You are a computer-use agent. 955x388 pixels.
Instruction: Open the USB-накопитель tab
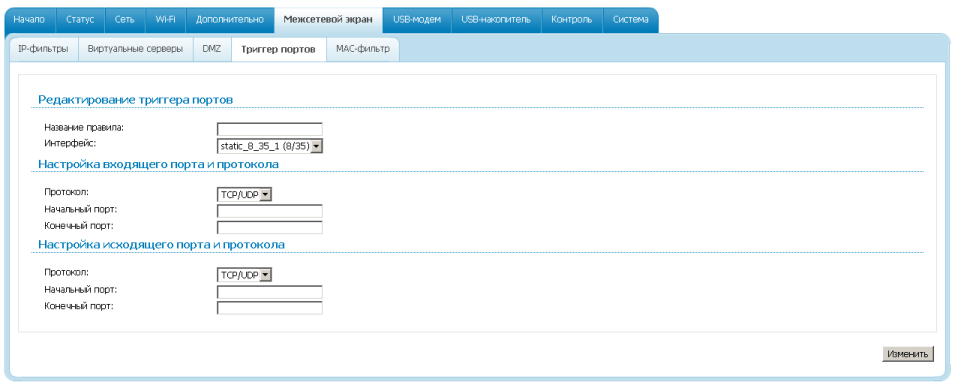(x=496, y=20)
